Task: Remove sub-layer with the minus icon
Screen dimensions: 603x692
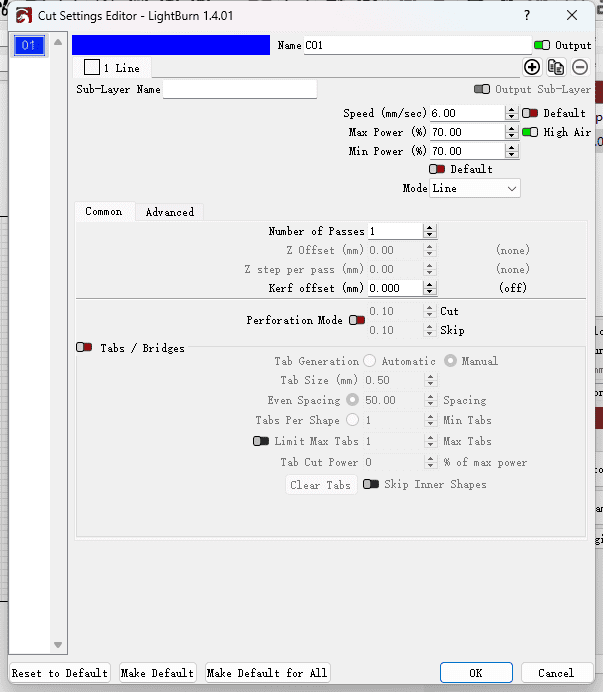Action: (580, 68)
